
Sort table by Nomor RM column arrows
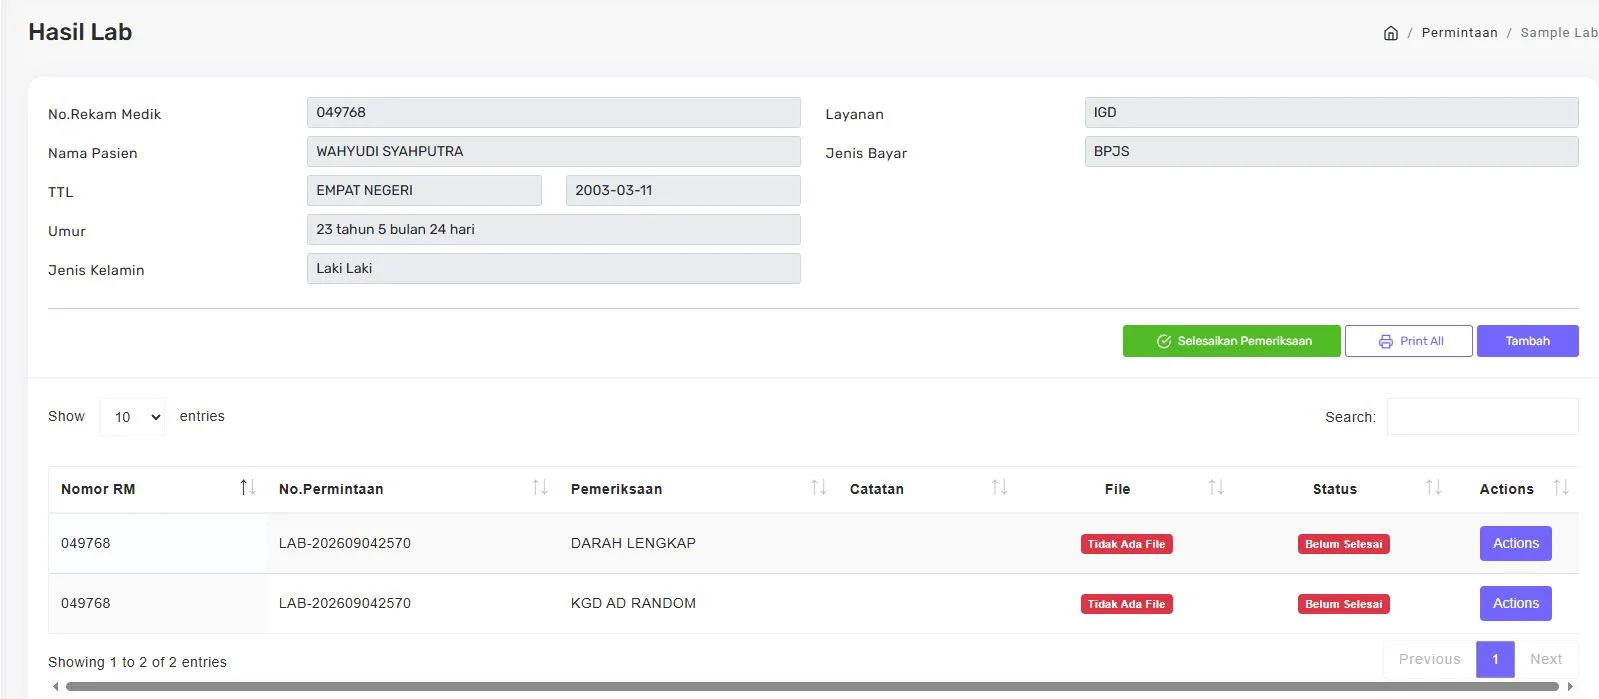247,488
